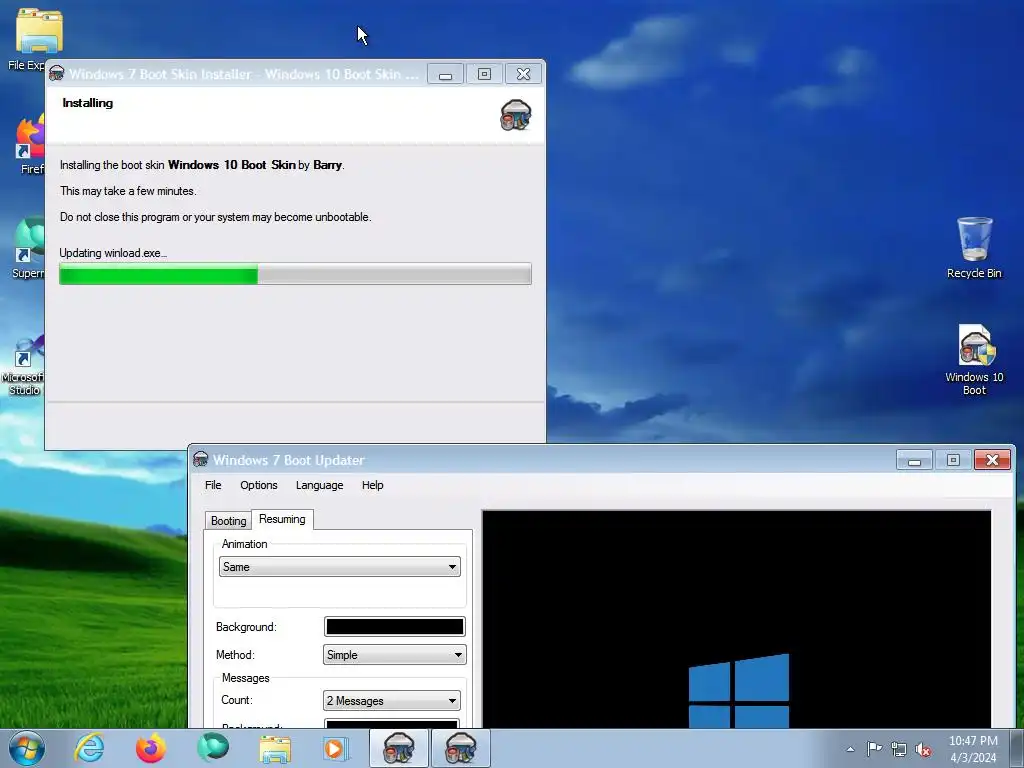Minimize the Boot Skin Installer window
Screen dimensions: 1024x768
click(445, 74)
